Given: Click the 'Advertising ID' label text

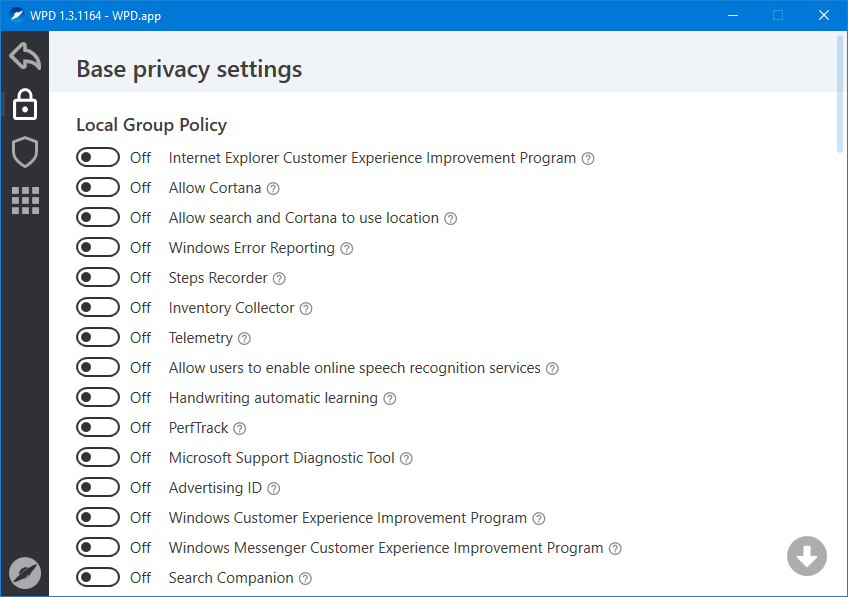Looking at the screenshot, I should 215,488.
